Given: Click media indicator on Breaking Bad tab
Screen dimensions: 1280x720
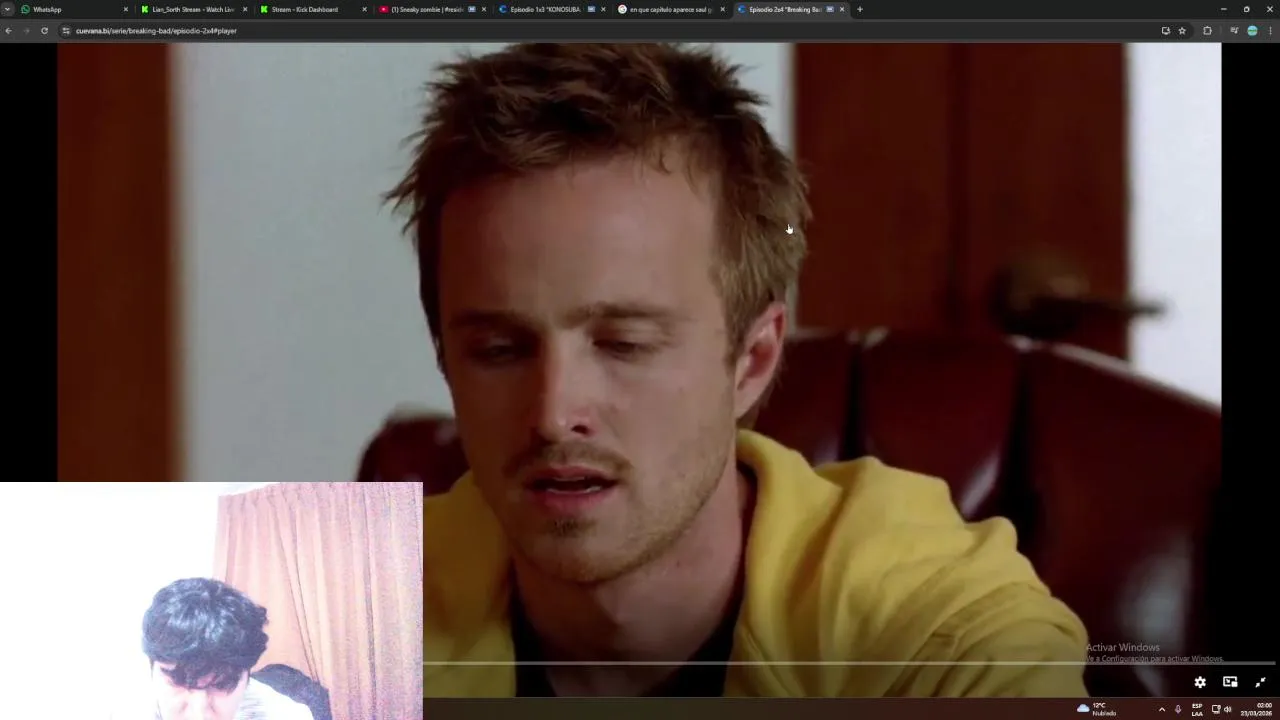Looking at the screenshot, I should tap(830, 9).
